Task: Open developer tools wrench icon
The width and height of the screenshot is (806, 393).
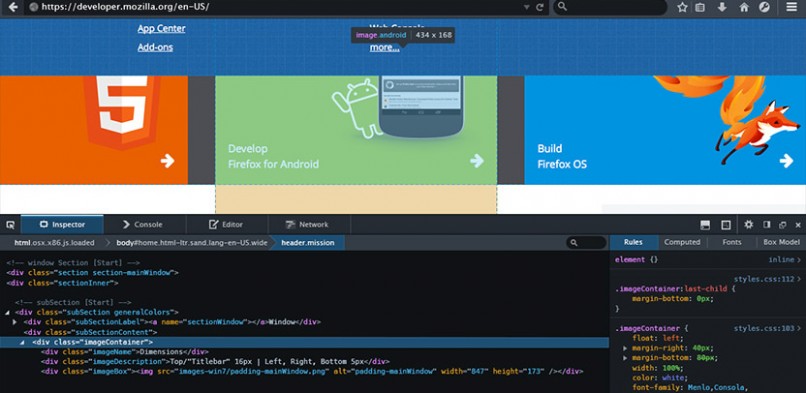Action: click(765, 7)
